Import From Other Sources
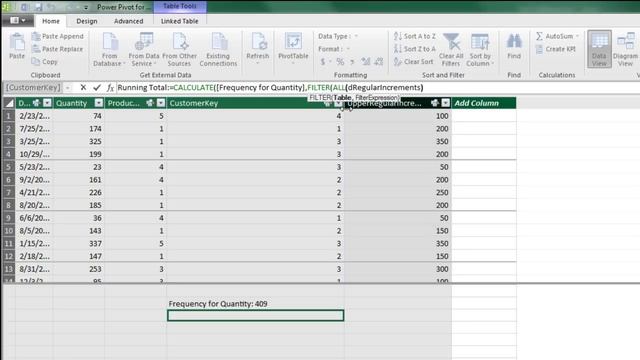 tap(179, 49)
